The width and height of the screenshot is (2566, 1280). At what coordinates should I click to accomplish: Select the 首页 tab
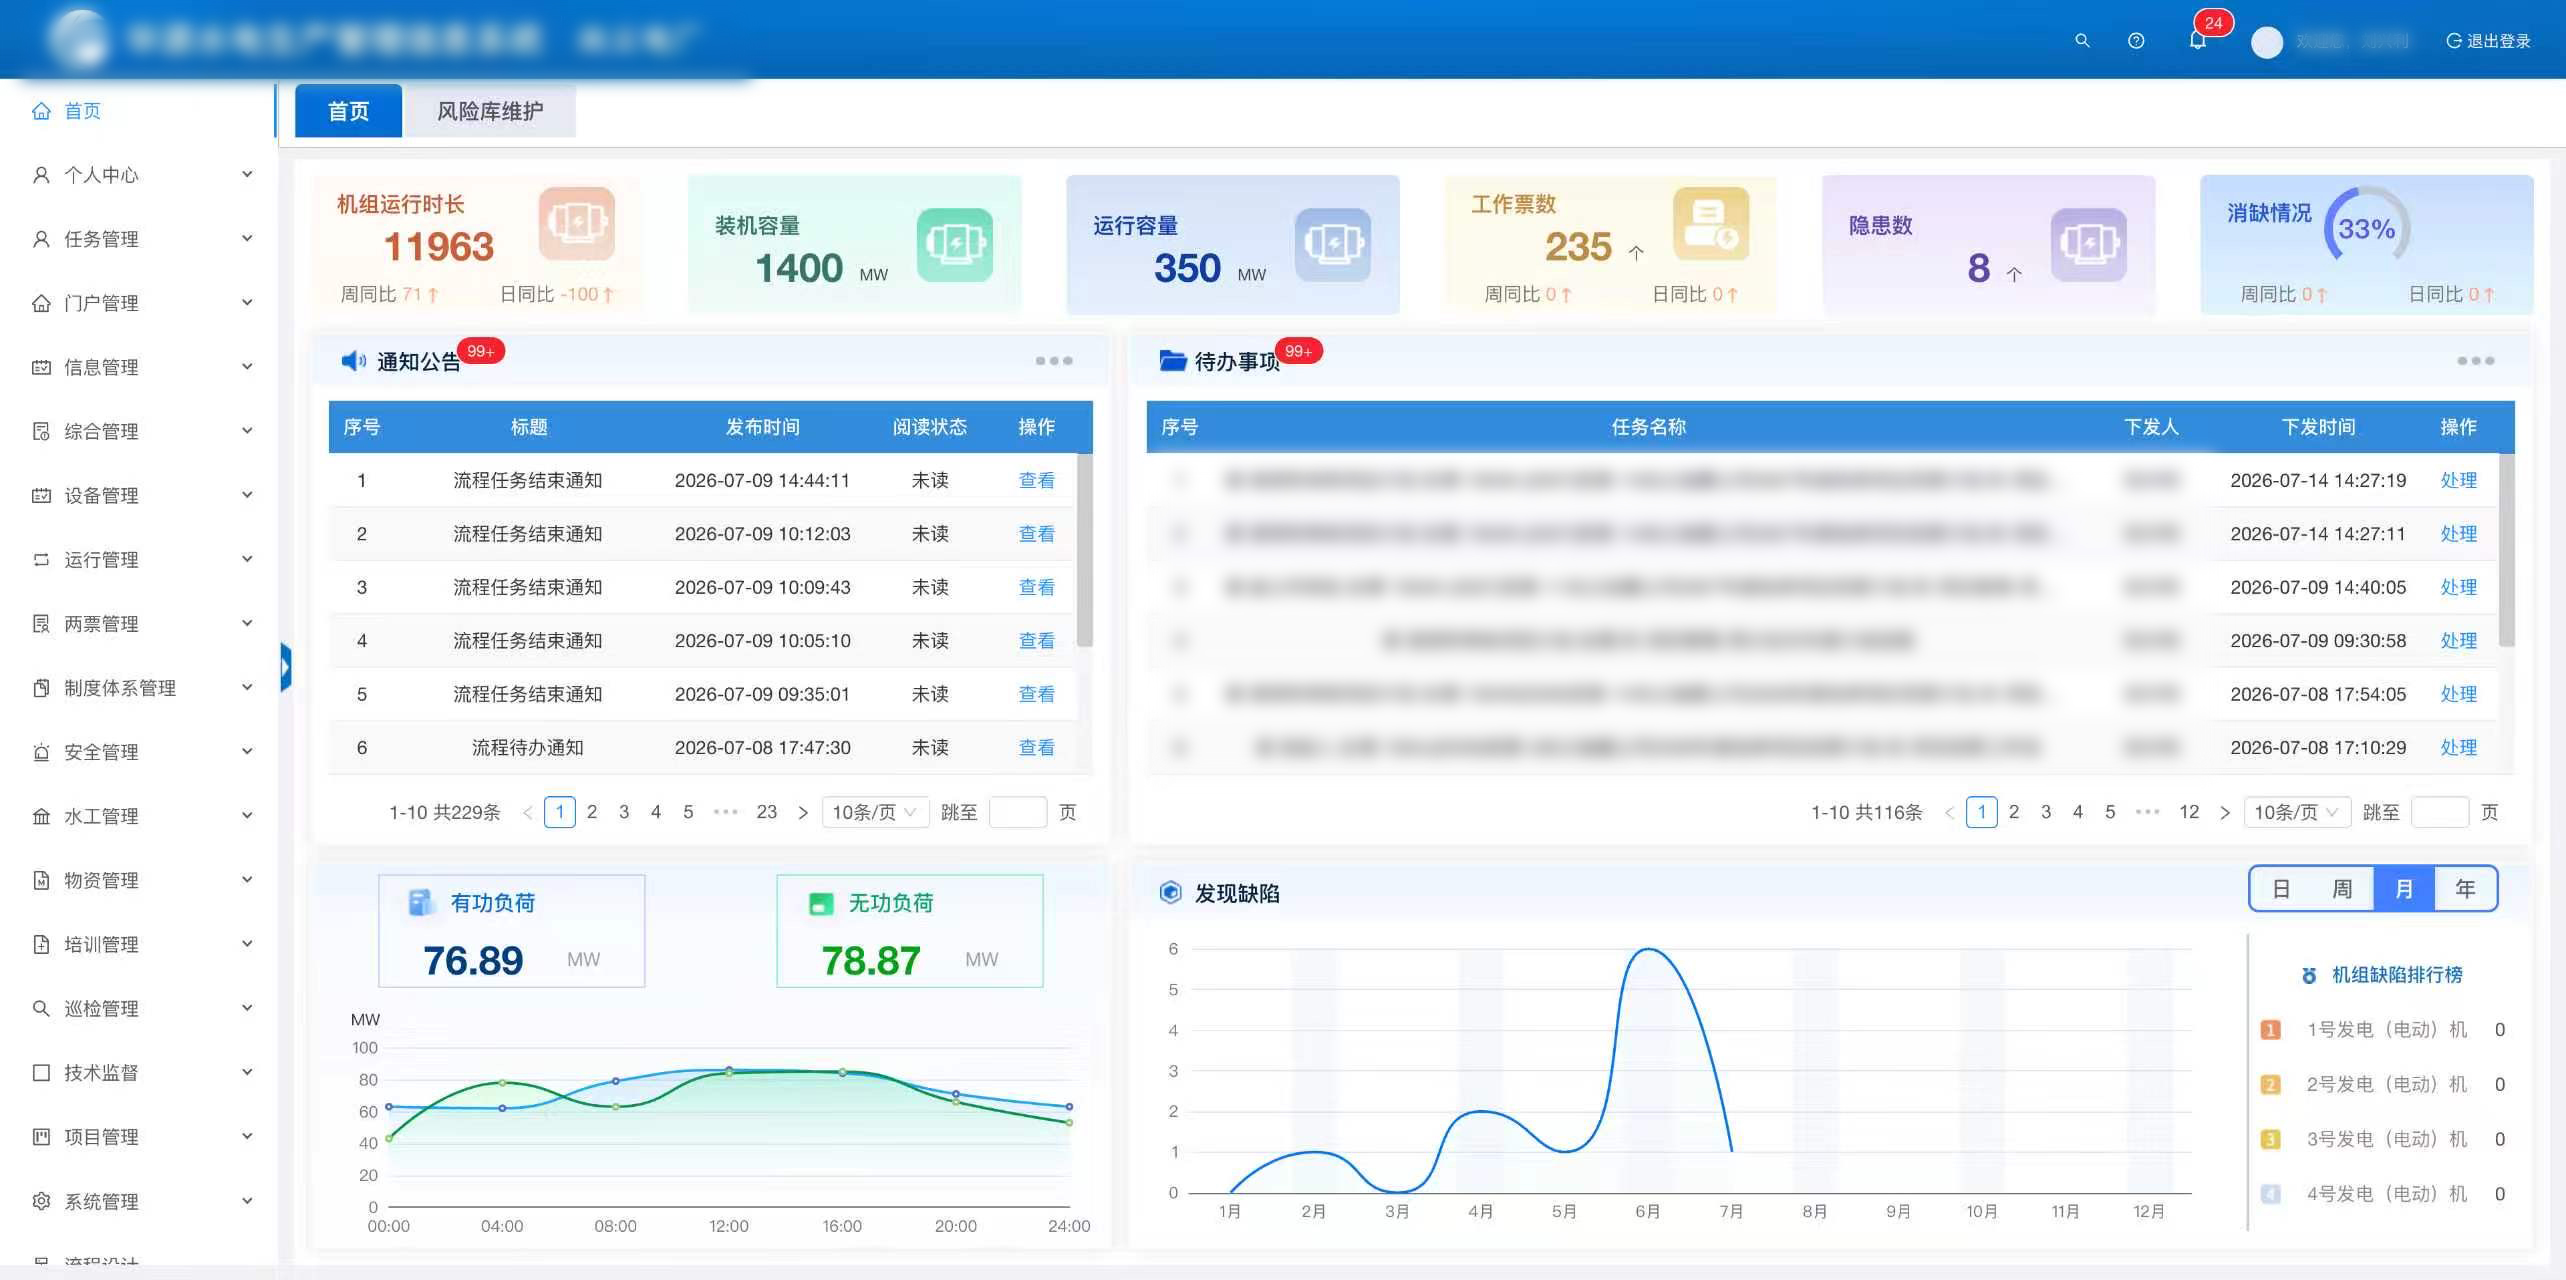349,111
